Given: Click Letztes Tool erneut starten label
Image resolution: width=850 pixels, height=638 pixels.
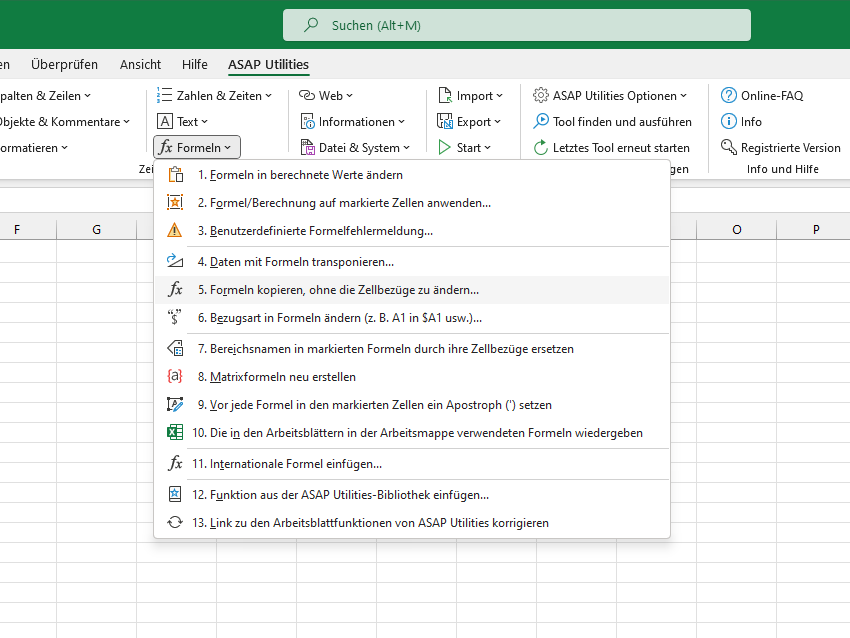Looking at the screenshot, I should coord(621,147).
